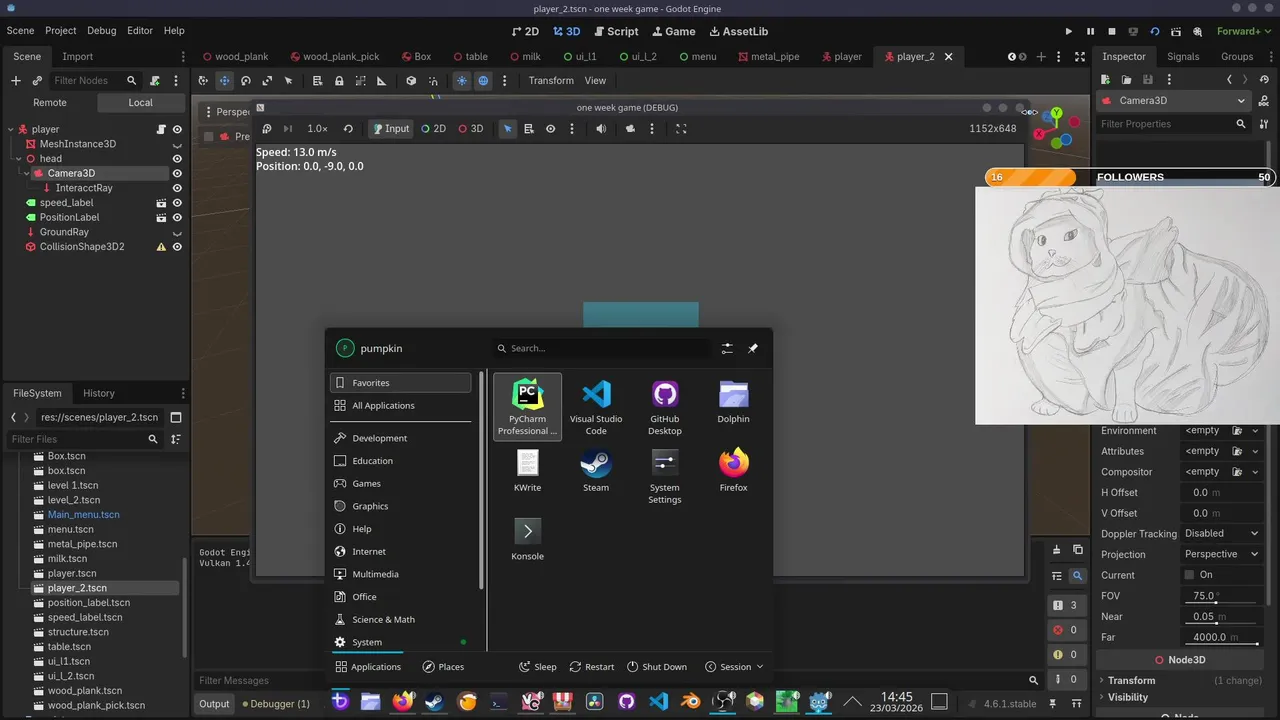Switch to the Script workspace
1280x720 pixels.
(614, 31)
